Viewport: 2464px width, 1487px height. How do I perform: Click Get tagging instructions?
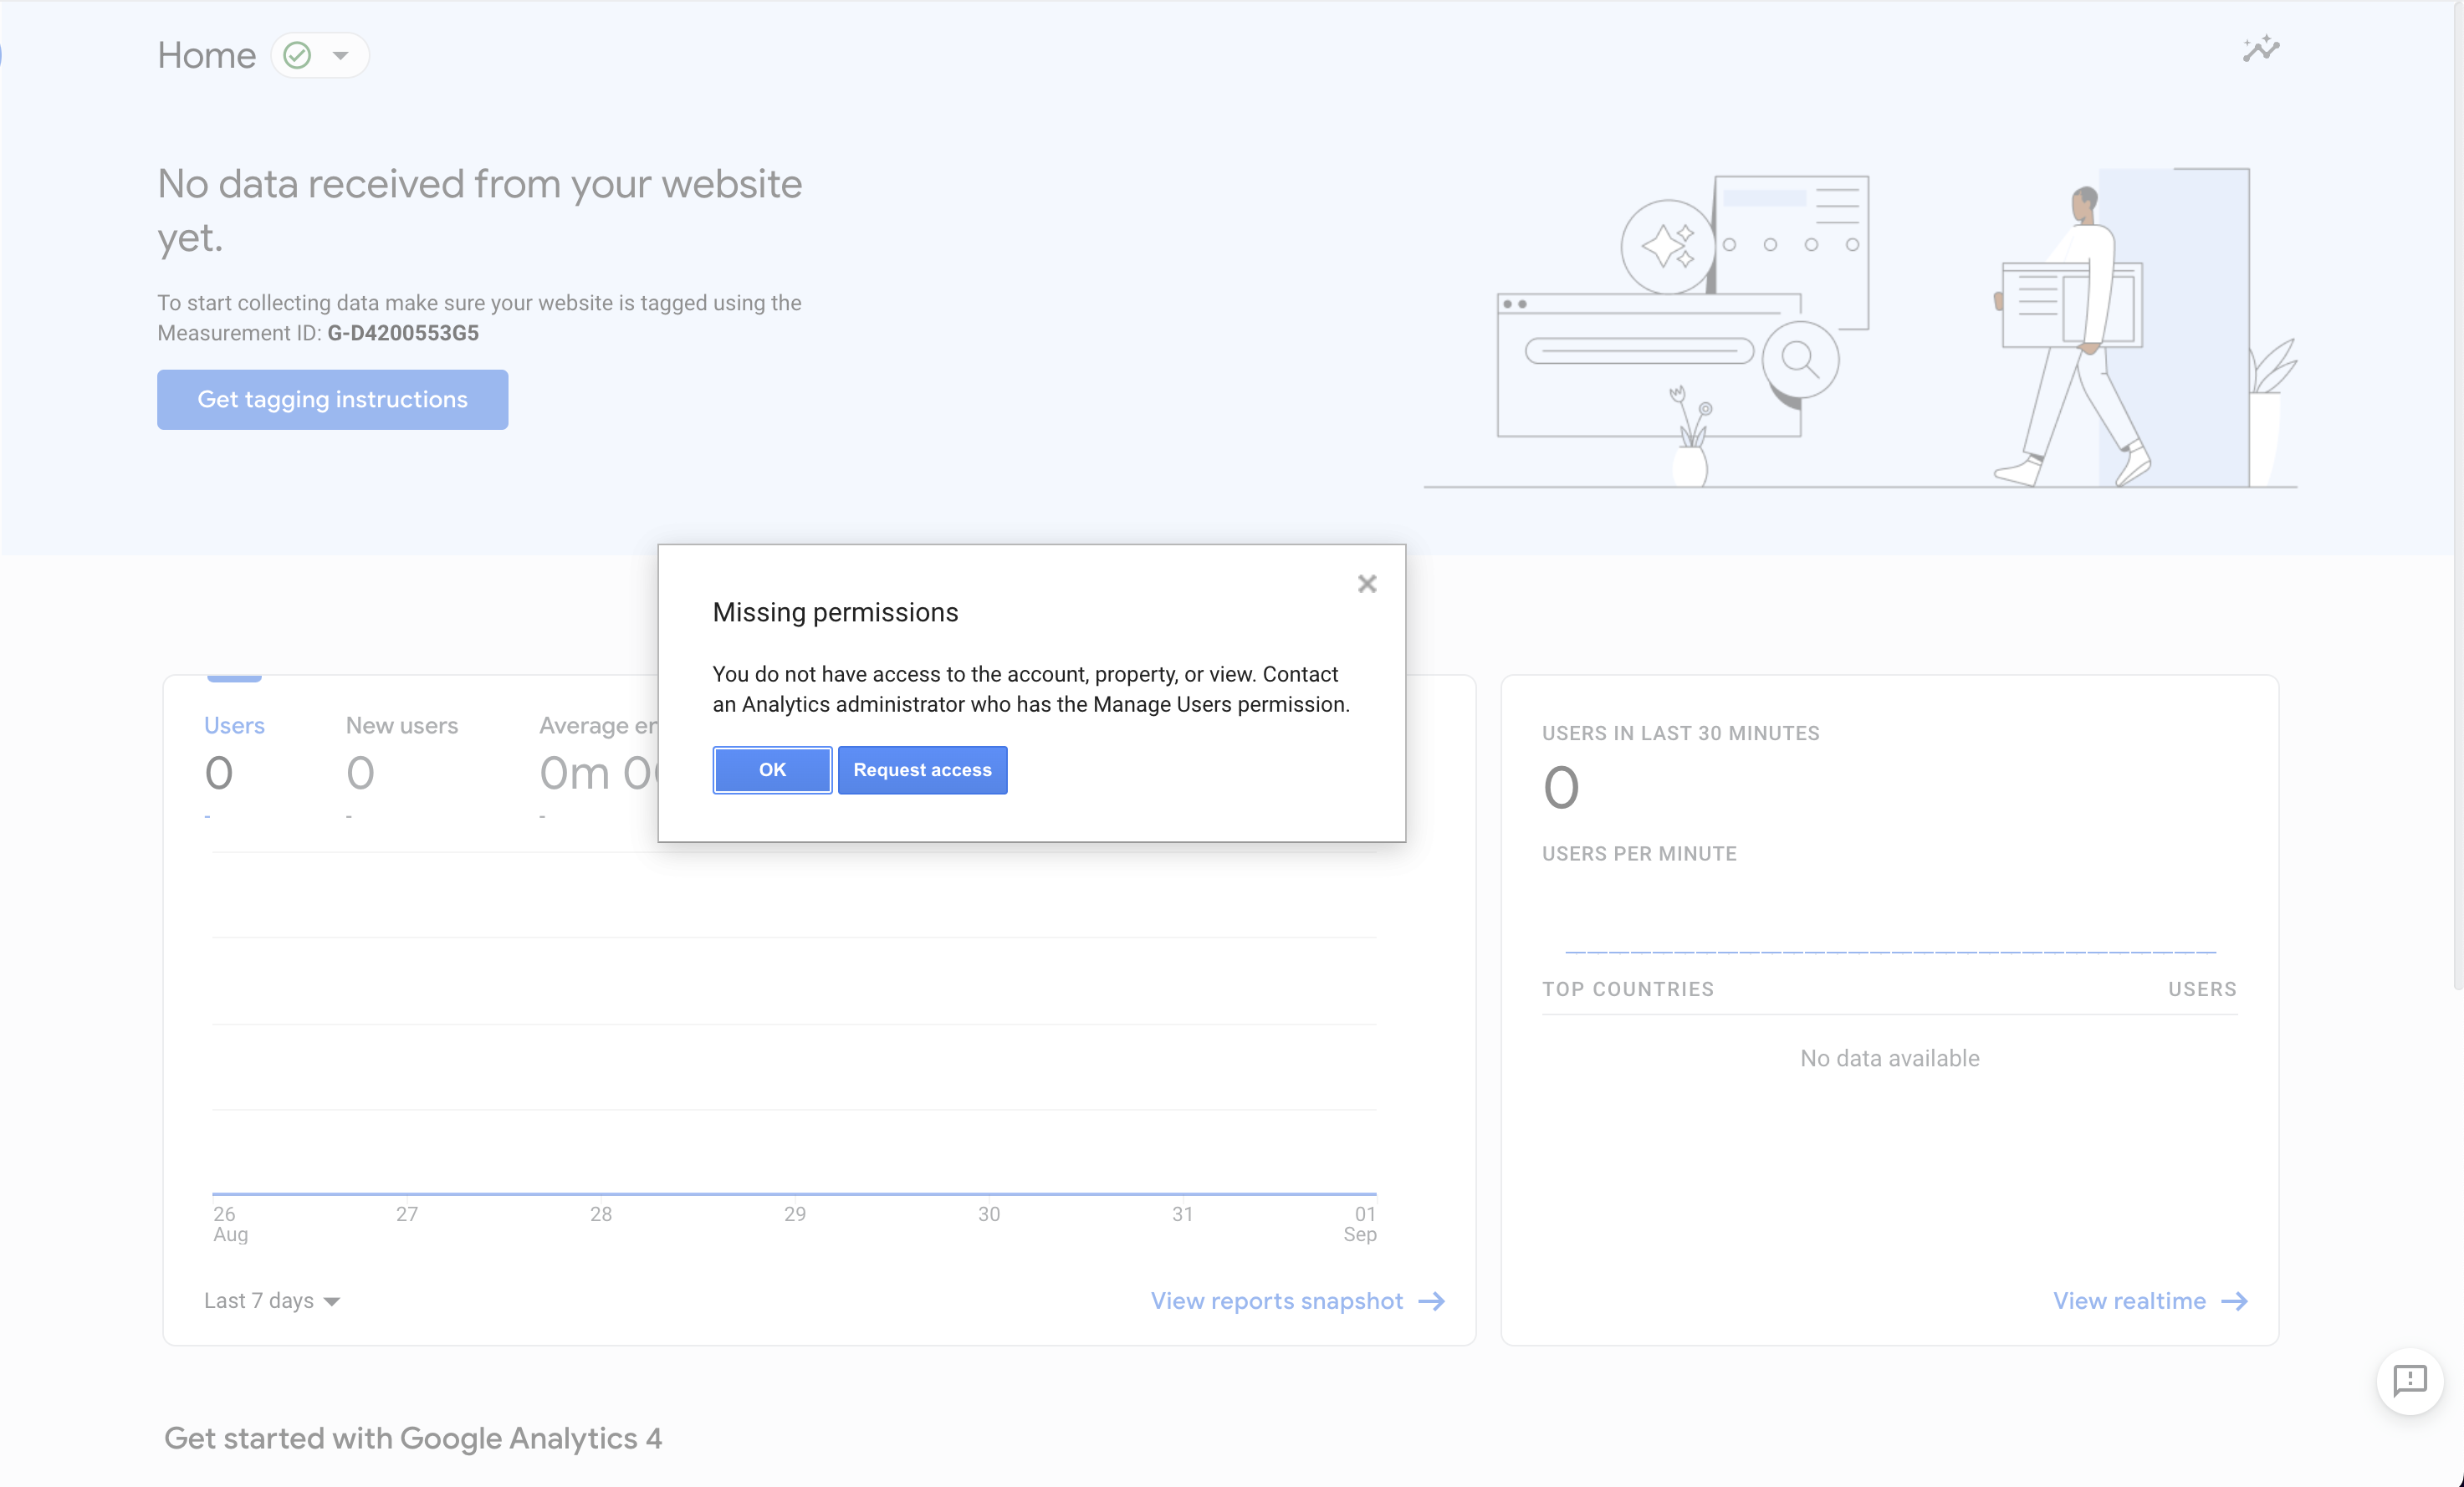tap(332, 399)
